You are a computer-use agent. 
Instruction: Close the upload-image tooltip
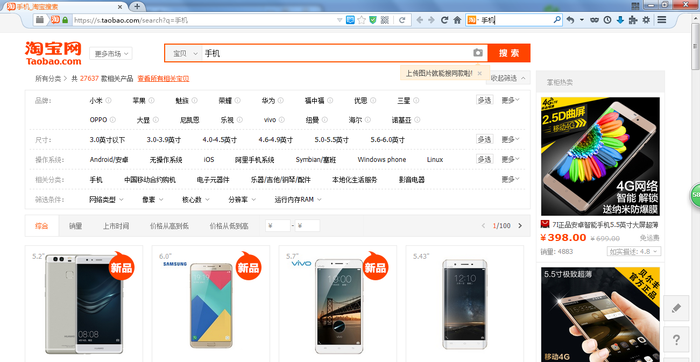[479, 73]
